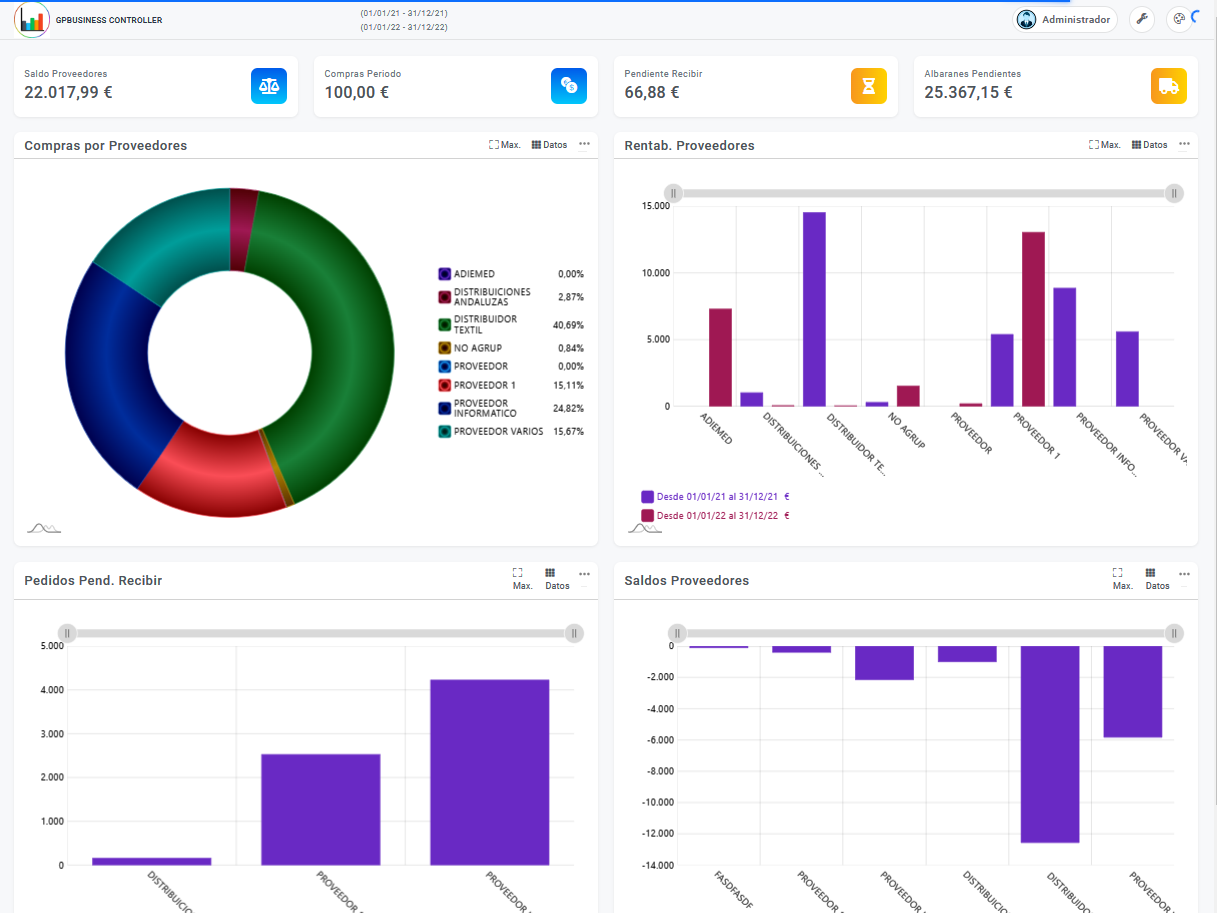The width and height of the screenshot is (1217, 913).
Task: Show Datos for Pedidos Pend. Recibir
Action: coord(557,579)
